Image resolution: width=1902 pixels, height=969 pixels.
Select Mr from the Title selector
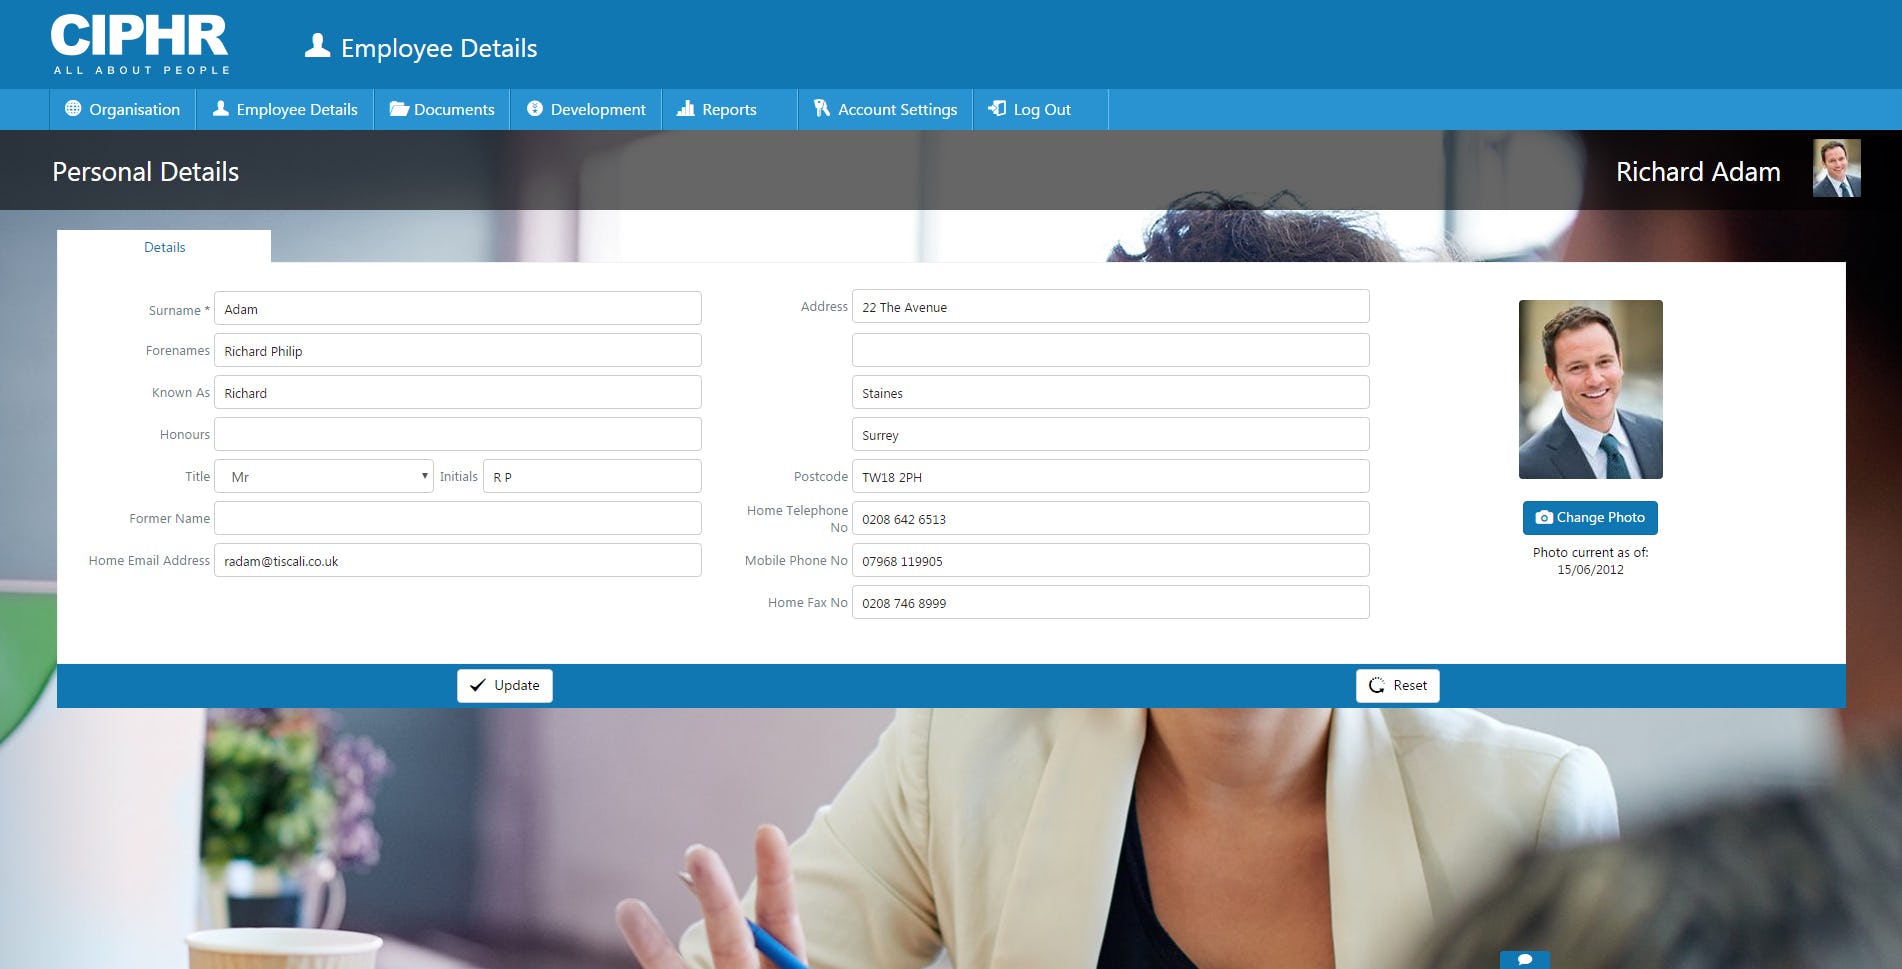pos(322,476)
